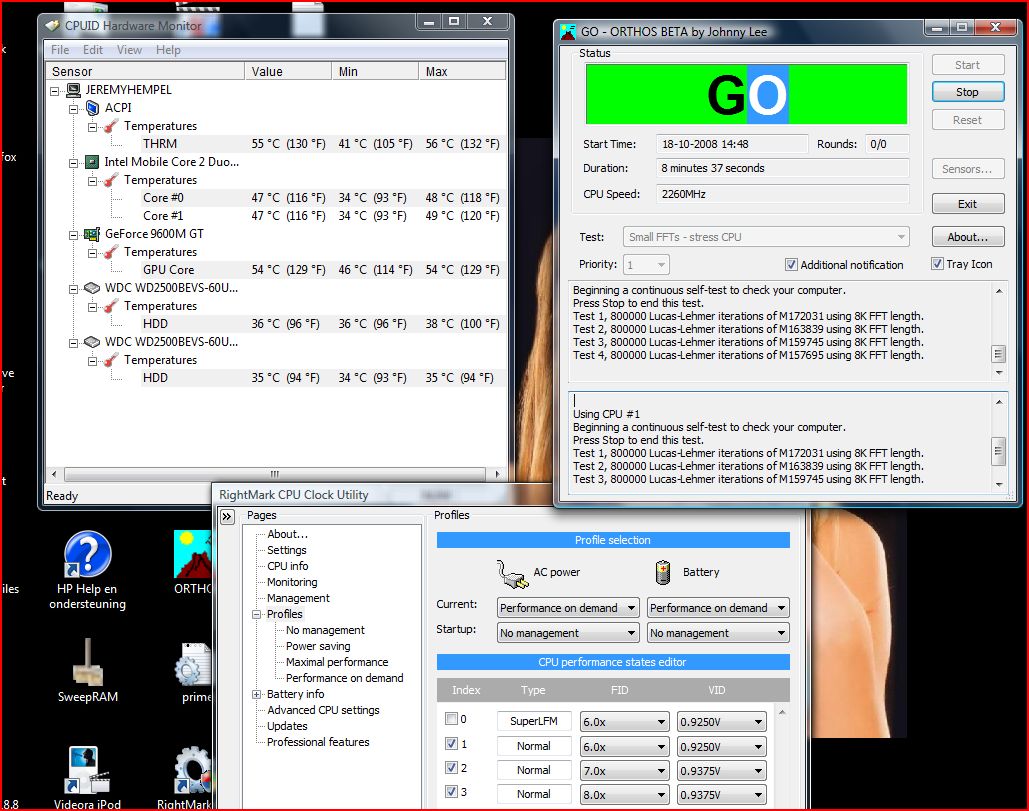Click the About... button in ORTHOS
1029x811 pixels.
coord(968,237)
